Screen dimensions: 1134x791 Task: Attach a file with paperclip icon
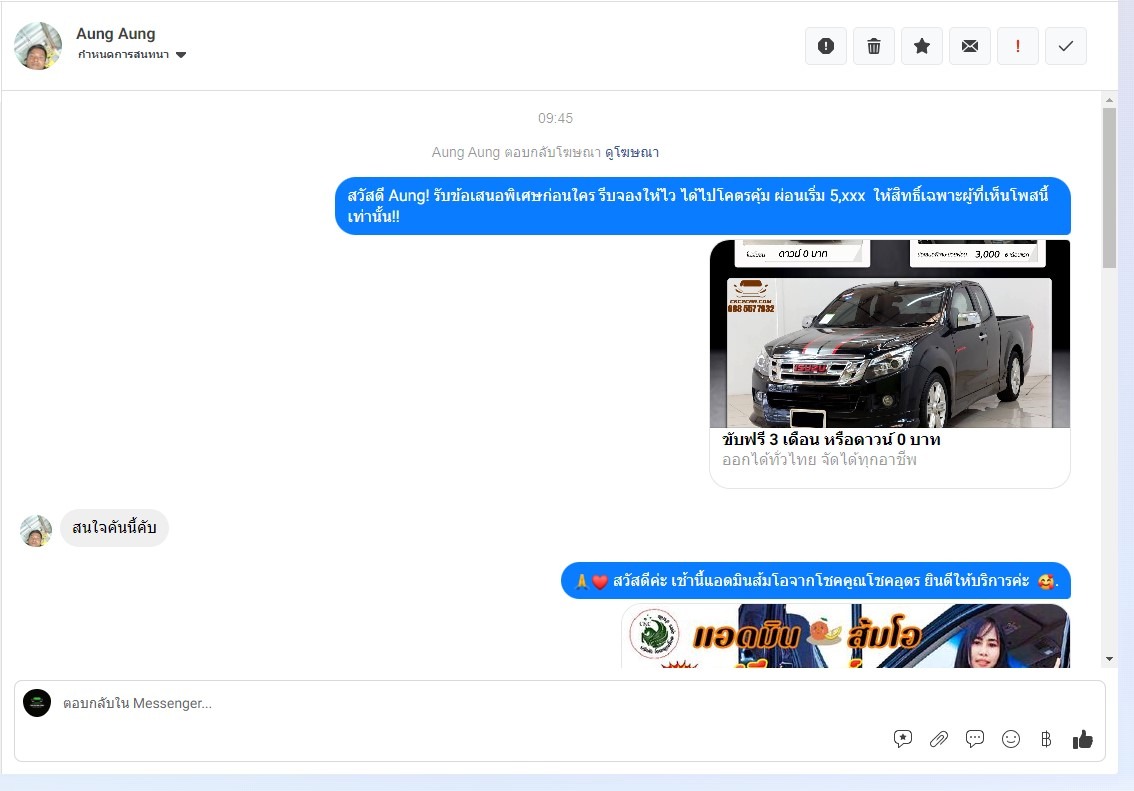[x=939, y=739]
